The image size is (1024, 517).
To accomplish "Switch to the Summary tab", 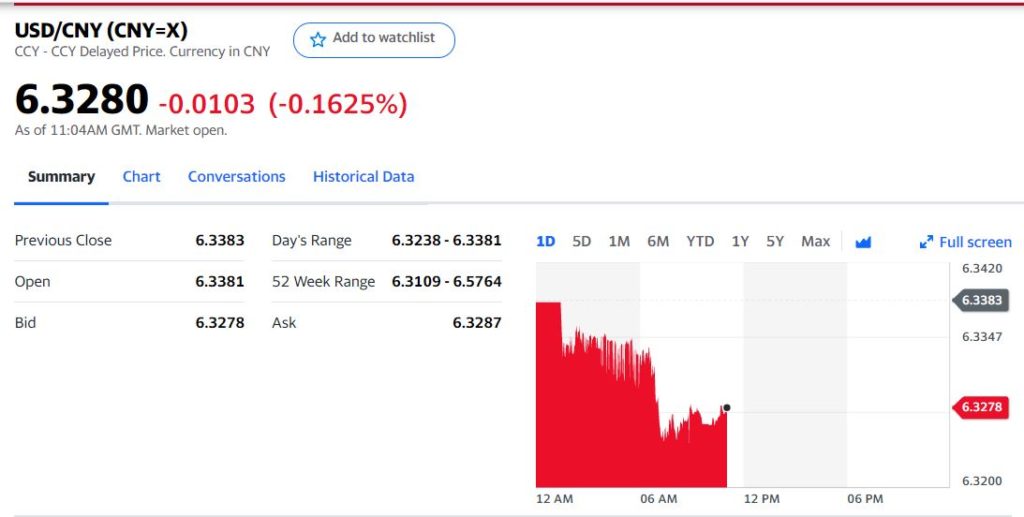I will pyautogui.click(x=61, y=177).
